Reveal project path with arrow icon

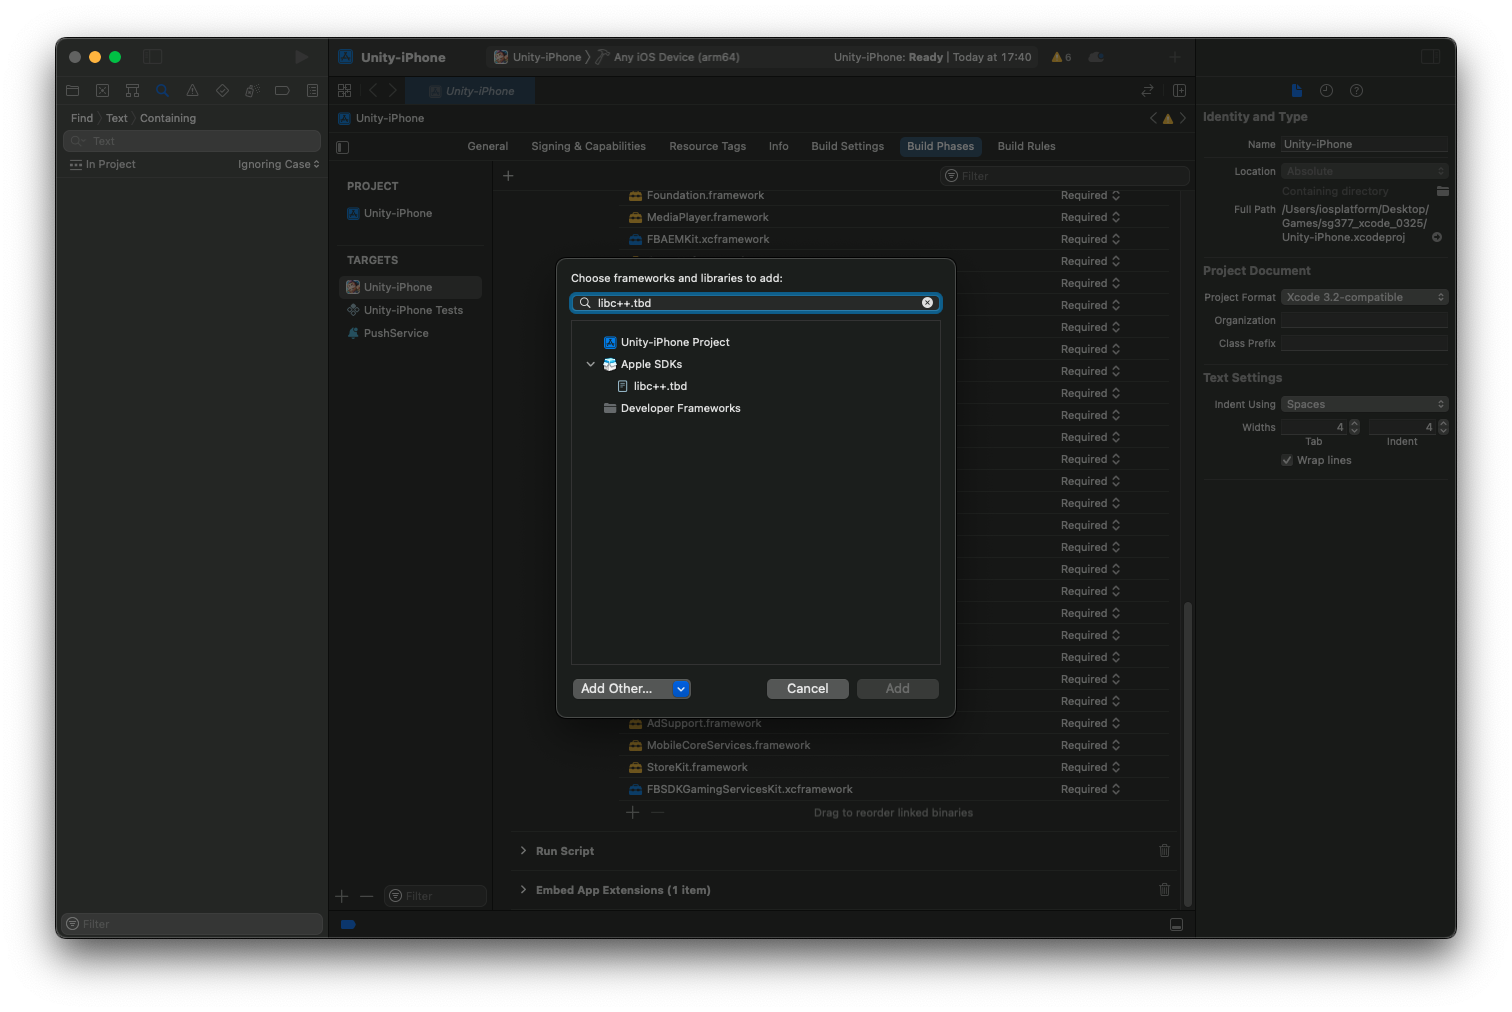pos(1437,237)
